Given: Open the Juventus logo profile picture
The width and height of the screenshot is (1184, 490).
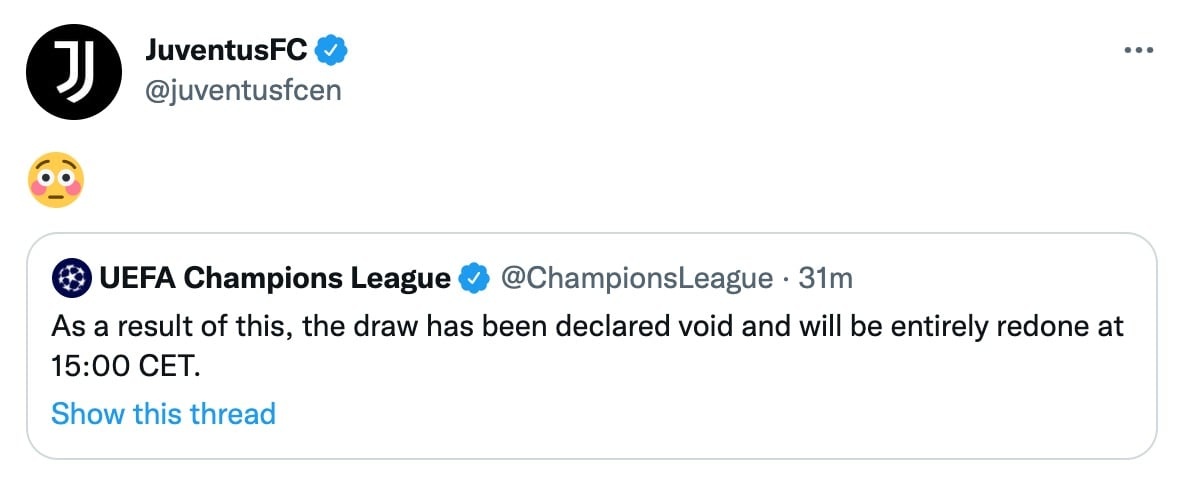Looking at the screenshot, I should pyautogui.click(x=73, y=72).
